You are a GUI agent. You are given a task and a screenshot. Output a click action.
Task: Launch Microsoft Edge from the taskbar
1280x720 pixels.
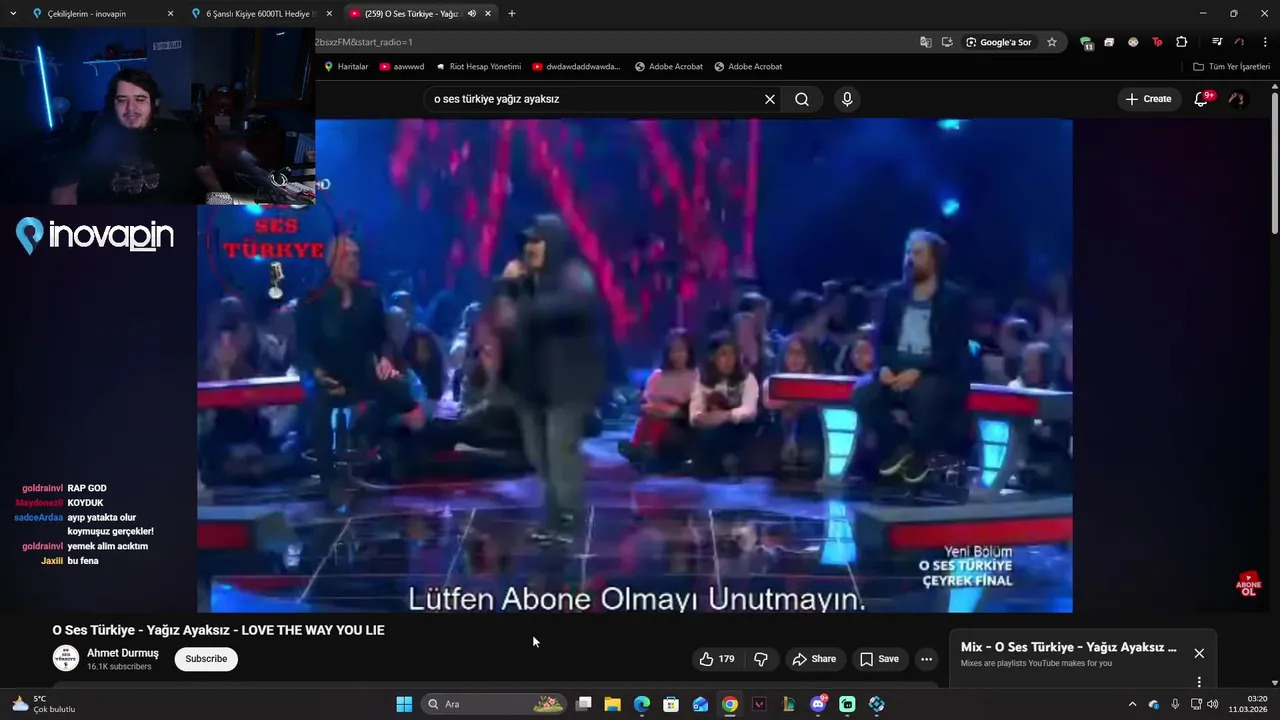tap(642, 704)
